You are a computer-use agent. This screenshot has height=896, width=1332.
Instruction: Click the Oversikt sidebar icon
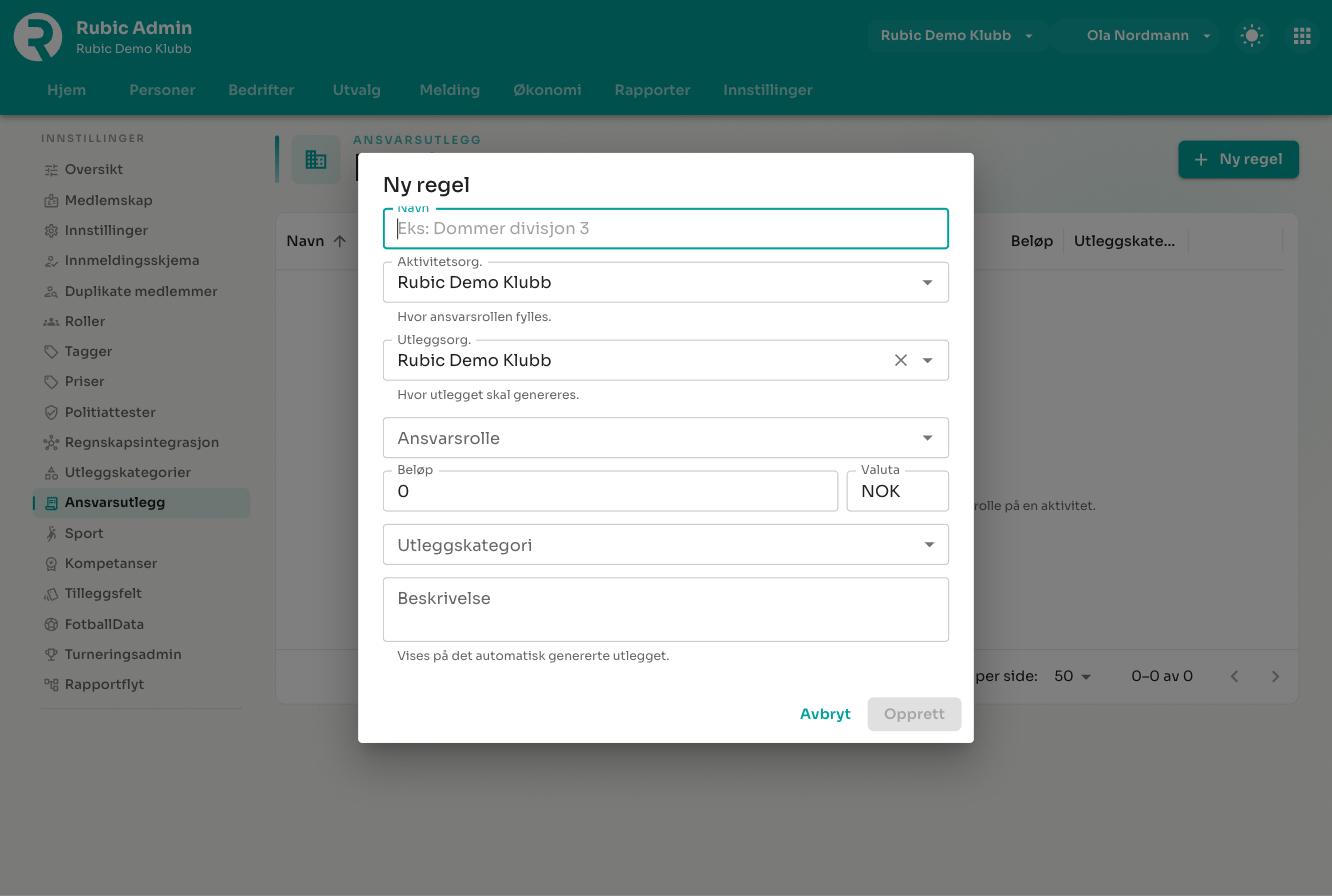point(51,170)
